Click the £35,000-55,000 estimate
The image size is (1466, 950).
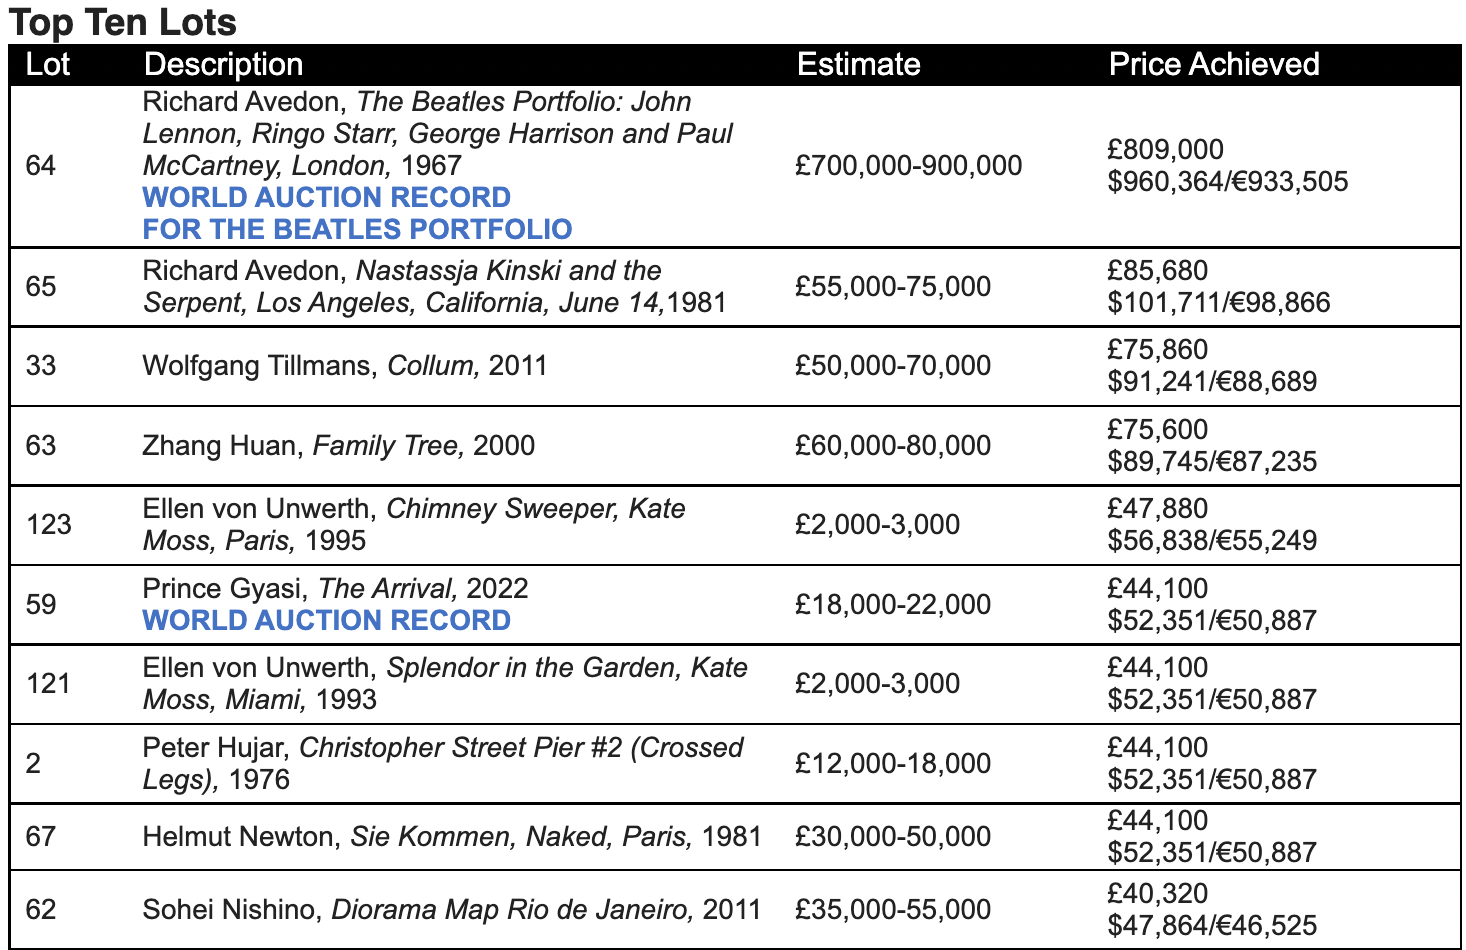pos(892,909)
